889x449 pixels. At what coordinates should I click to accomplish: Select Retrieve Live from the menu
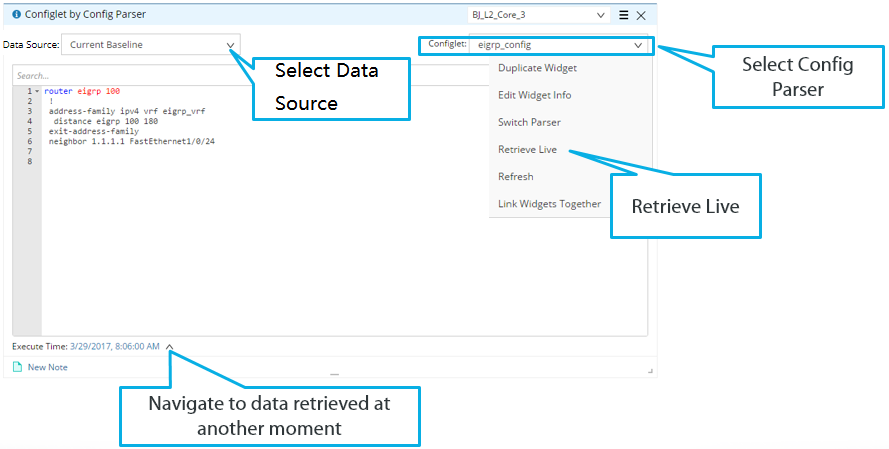click(x=527, y=149)
